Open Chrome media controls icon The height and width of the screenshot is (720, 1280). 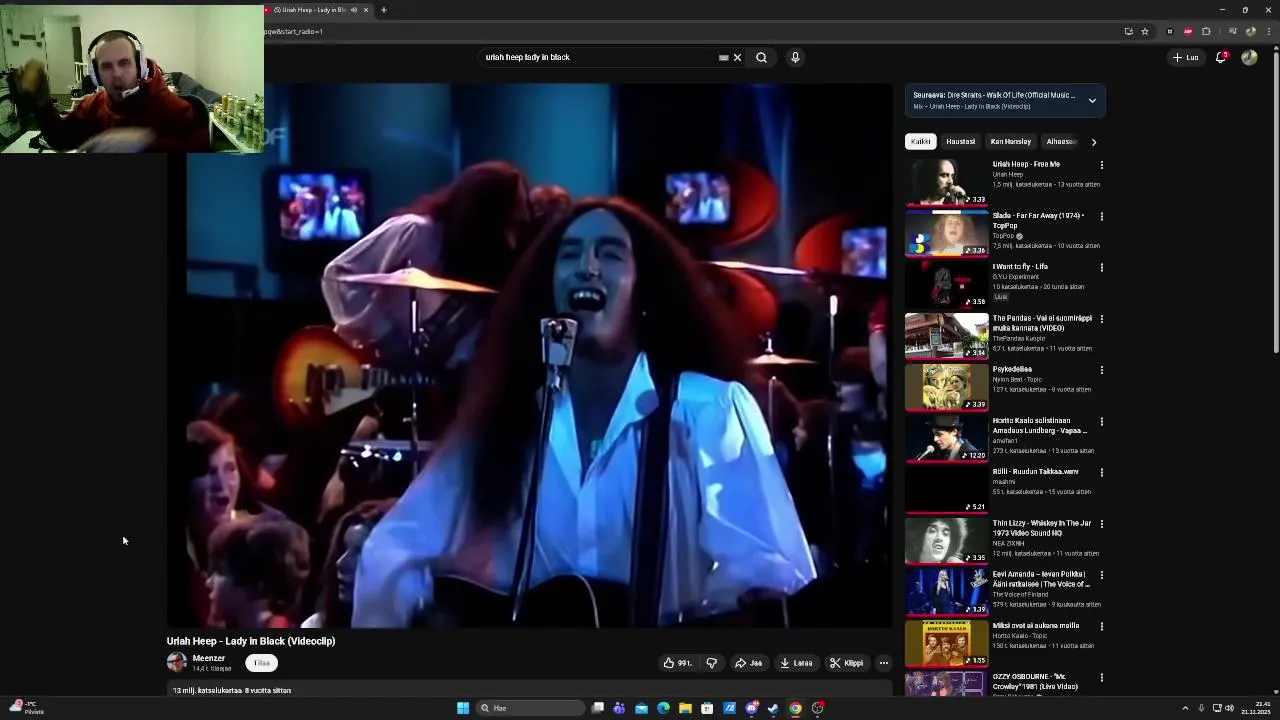(x=1232, y=31)
